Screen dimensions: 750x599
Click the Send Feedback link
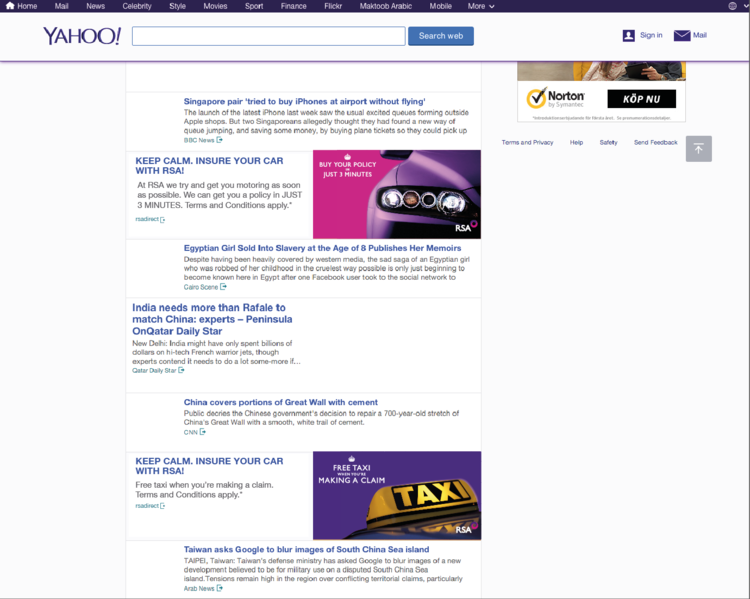(655, 143)
